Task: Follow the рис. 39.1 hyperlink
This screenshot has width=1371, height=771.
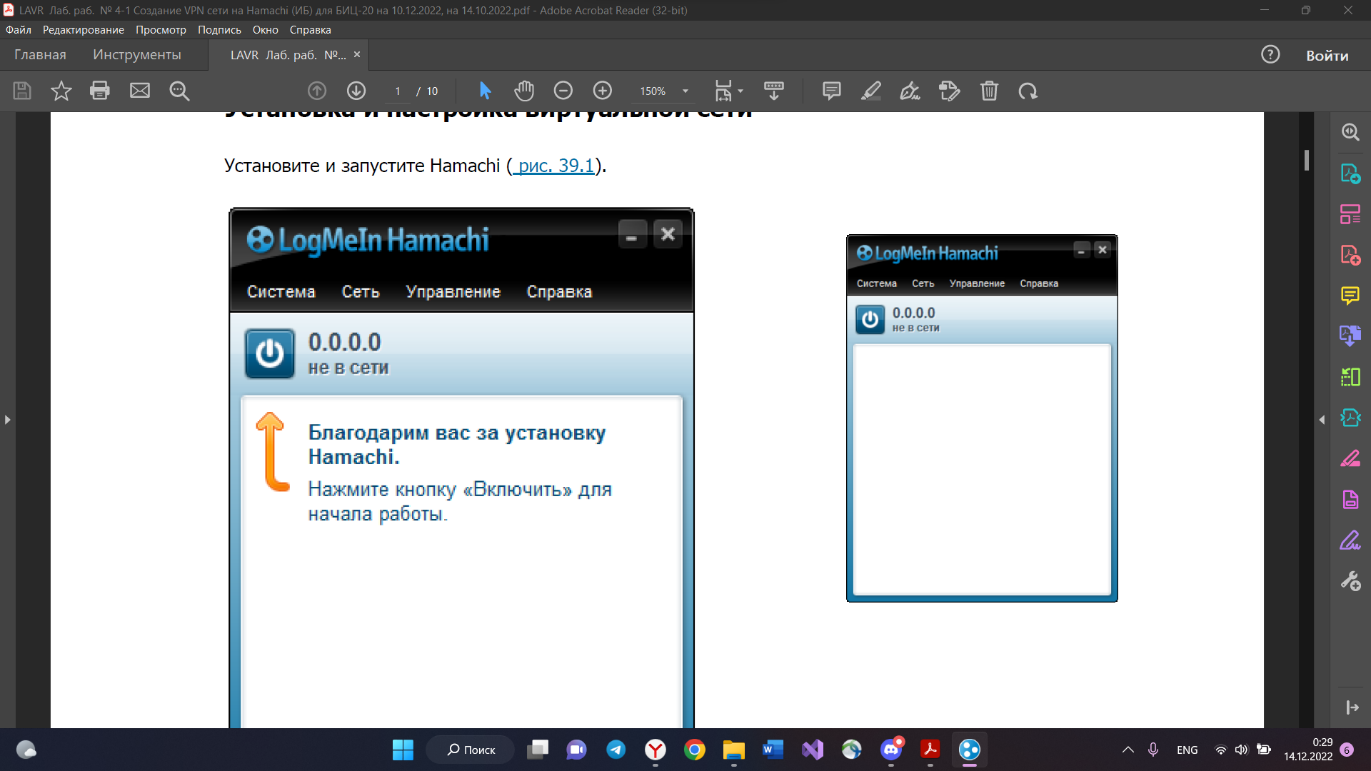Action: tap(554, 166)
